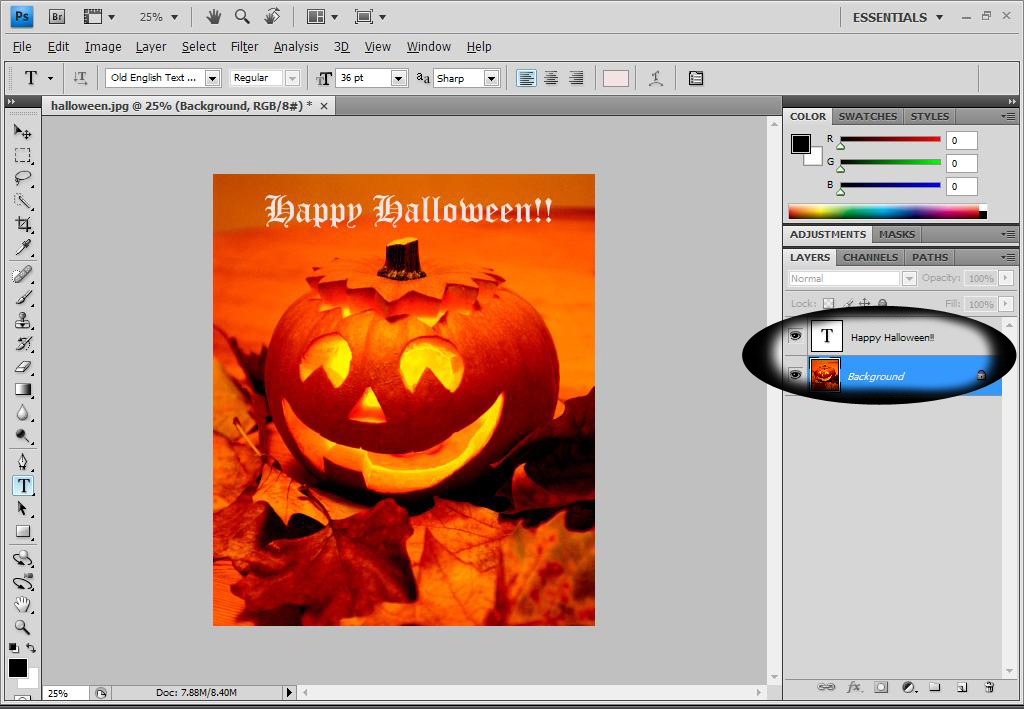Enable center text alignment

[551, 78]
